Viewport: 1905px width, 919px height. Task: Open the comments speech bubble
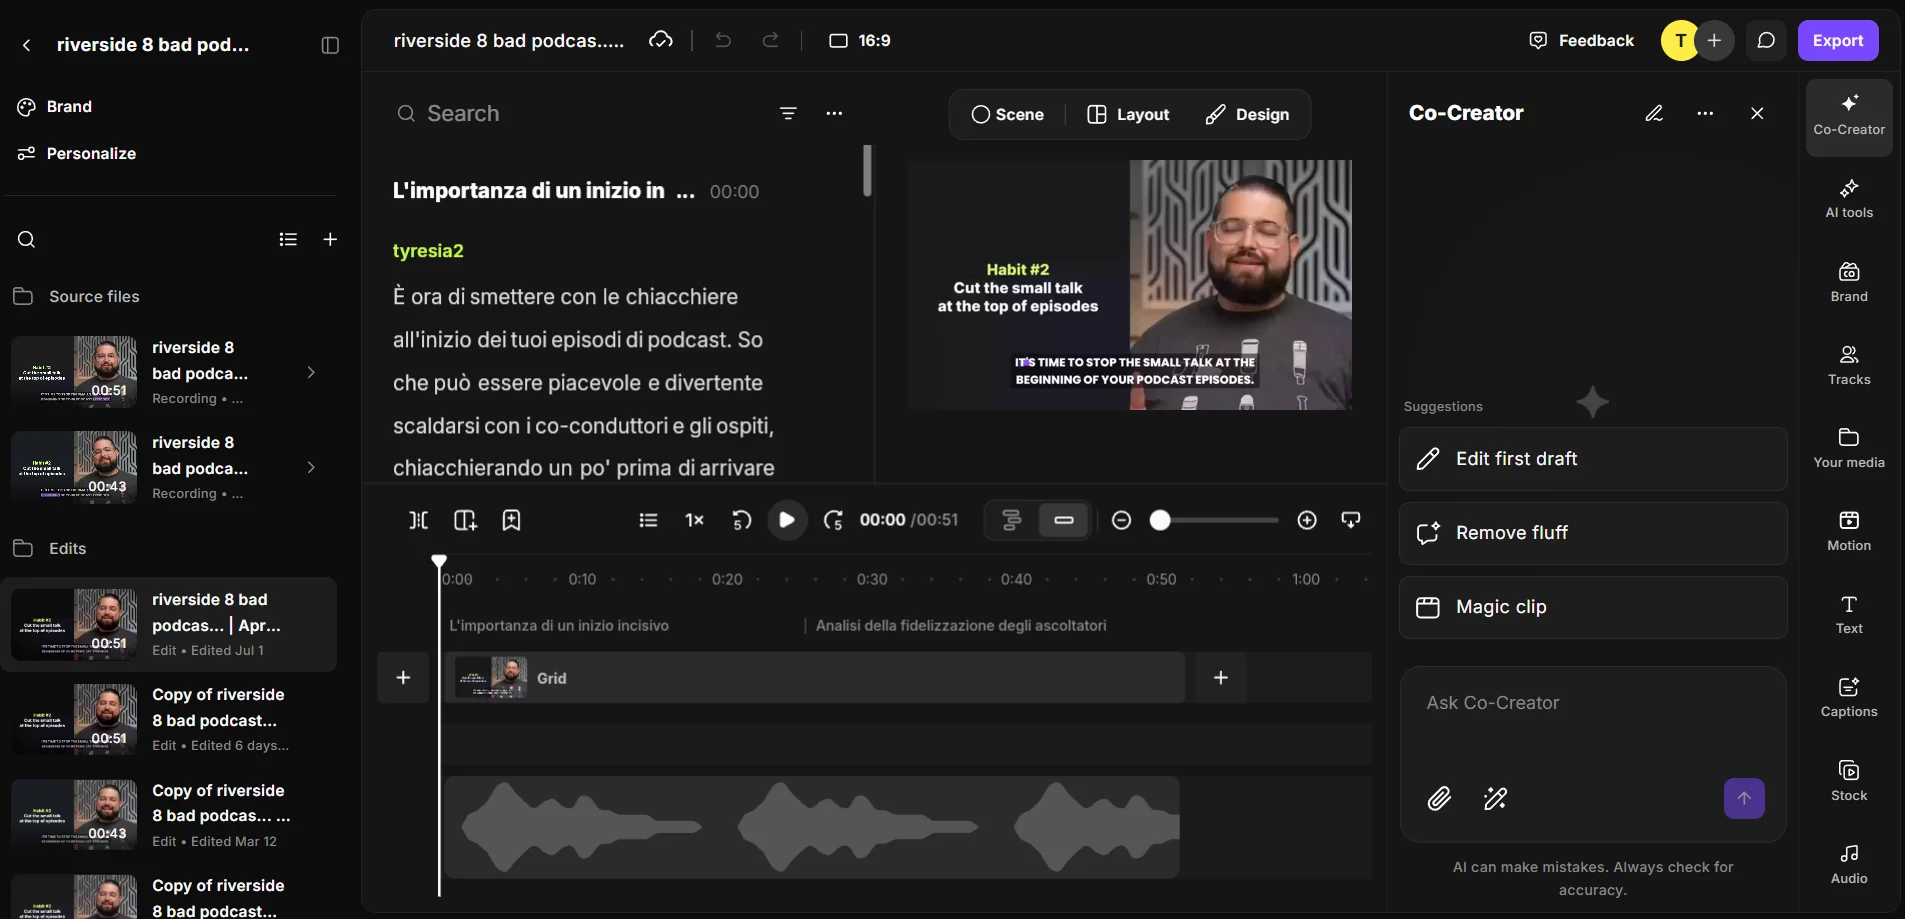[x=1766, y=40]
